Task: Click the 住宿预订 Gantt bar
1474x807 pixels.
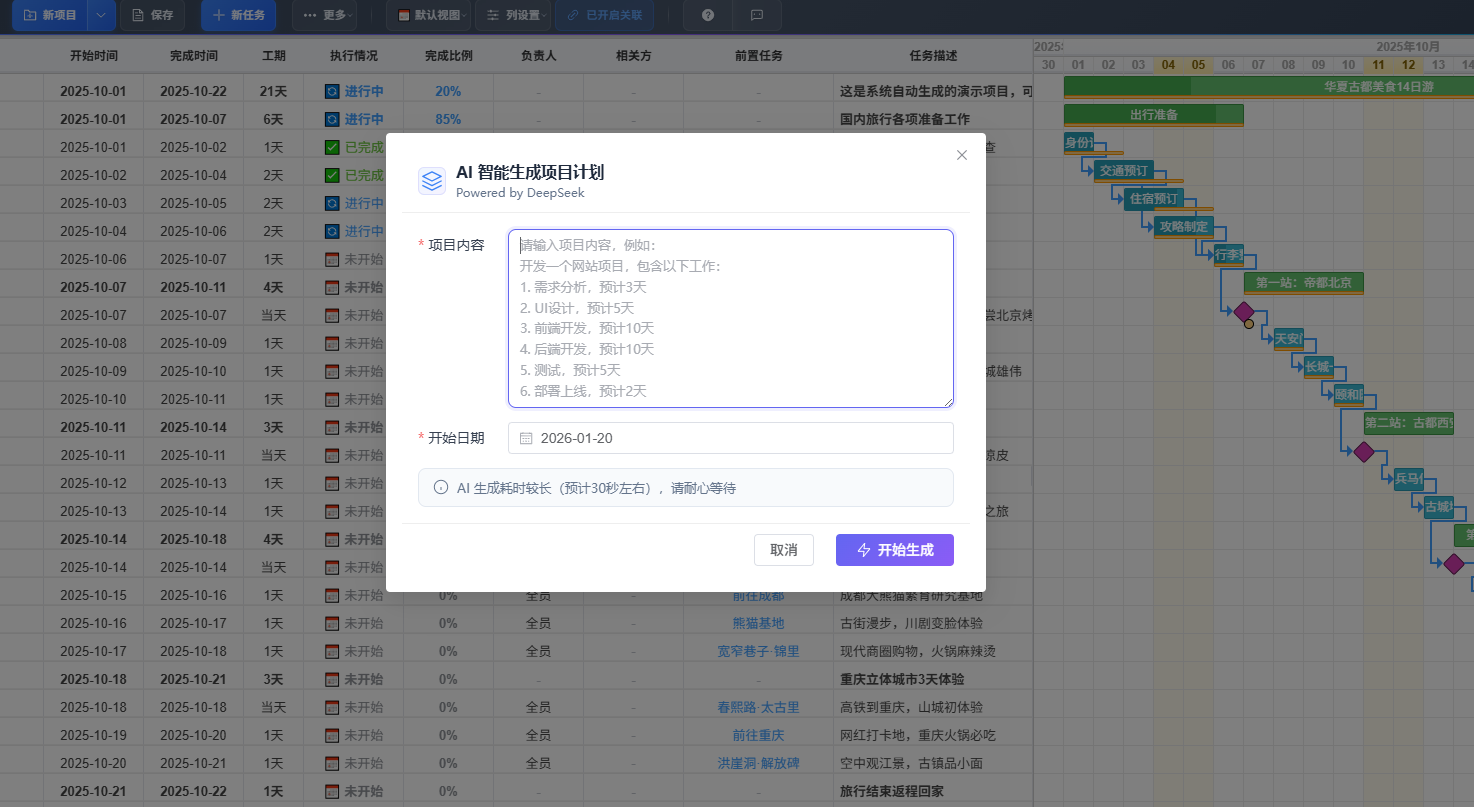Action: (1154, 198)
